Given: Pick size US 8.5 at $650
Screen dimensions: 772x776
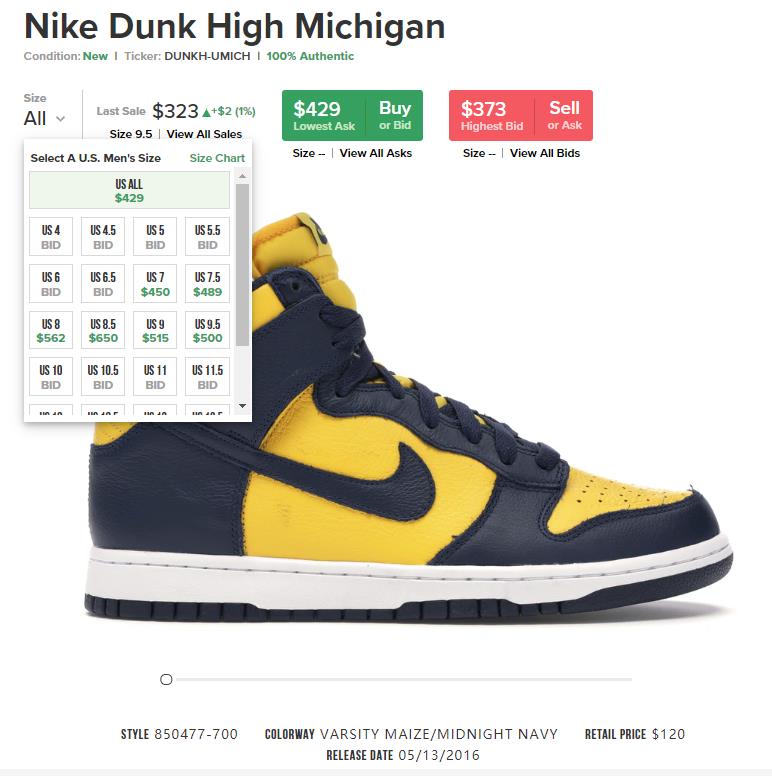Looking at the screenshot, I should point(103,330).
